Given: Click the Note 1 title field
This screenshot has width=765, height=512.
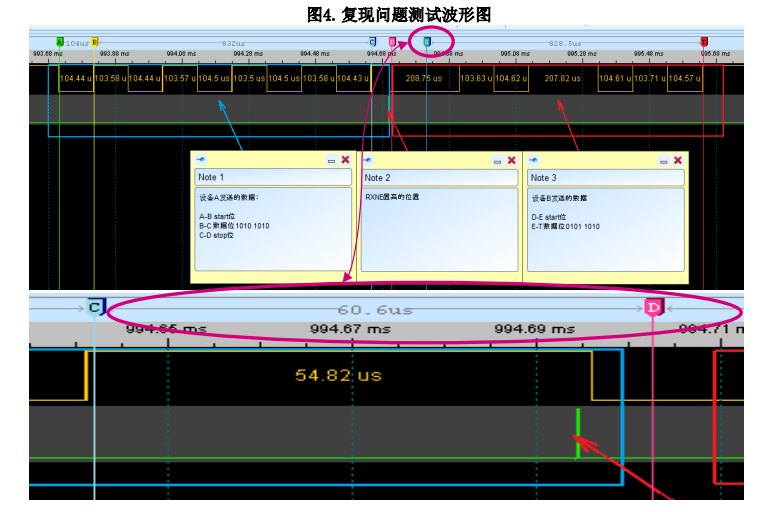Looking at the screenshot, I should (273, 177).
